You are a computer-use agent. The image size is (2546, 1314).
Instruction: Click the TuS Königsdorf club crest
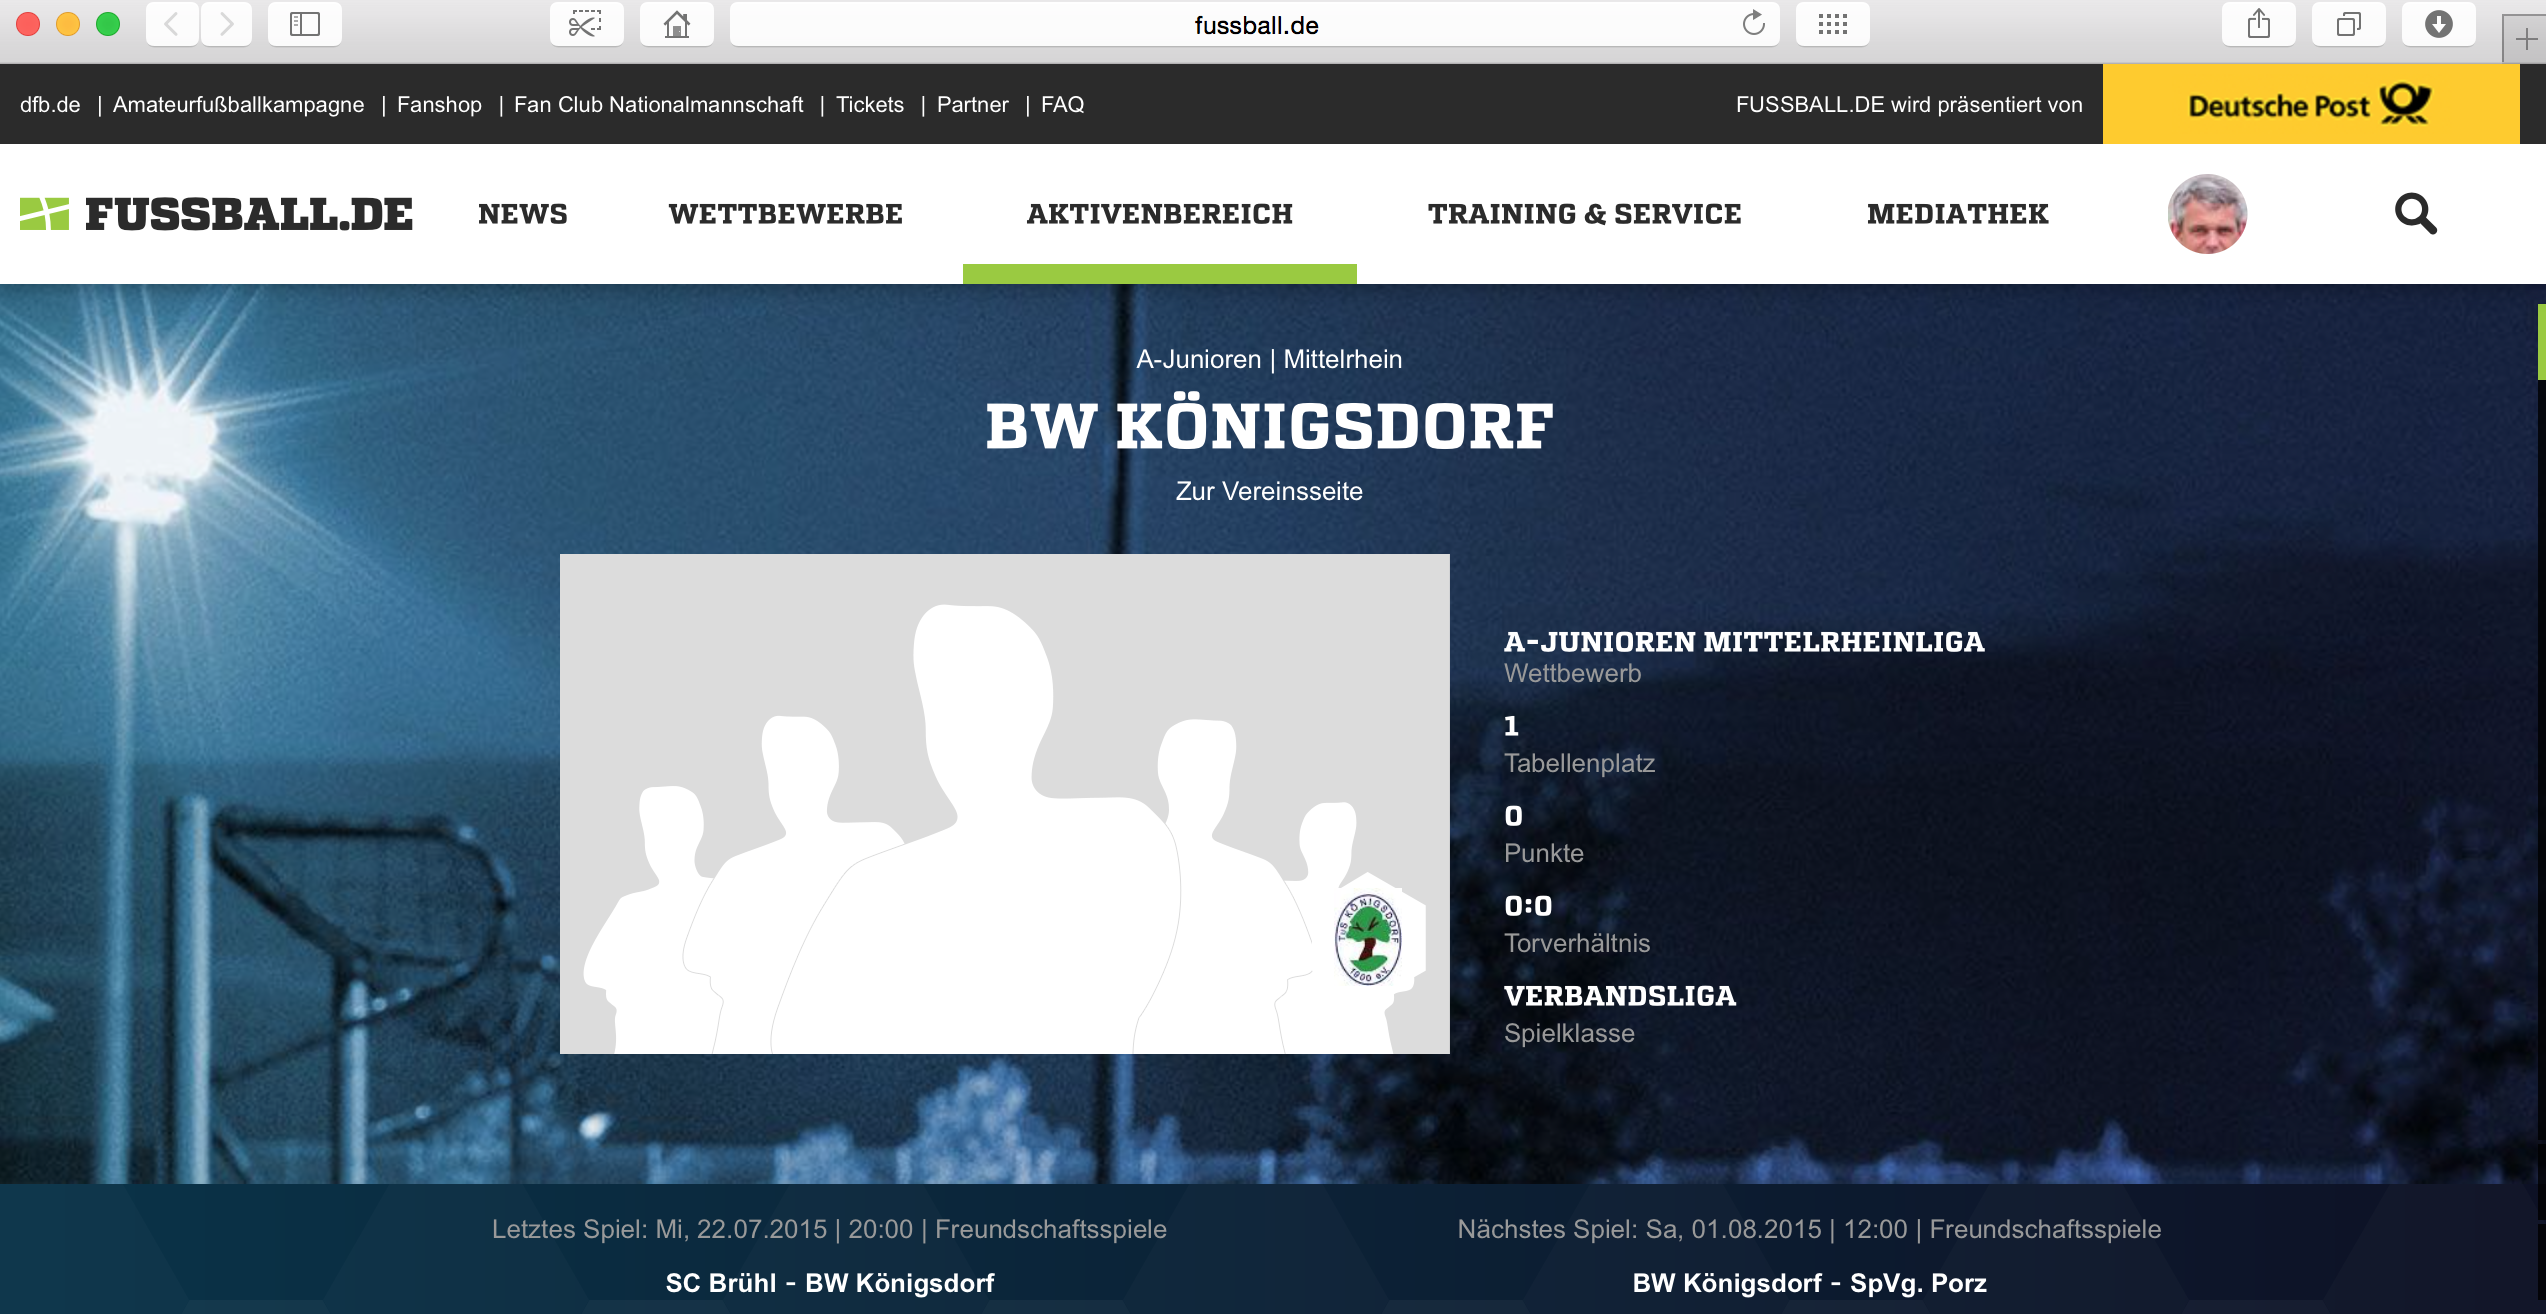click(x=1368, y=940)
